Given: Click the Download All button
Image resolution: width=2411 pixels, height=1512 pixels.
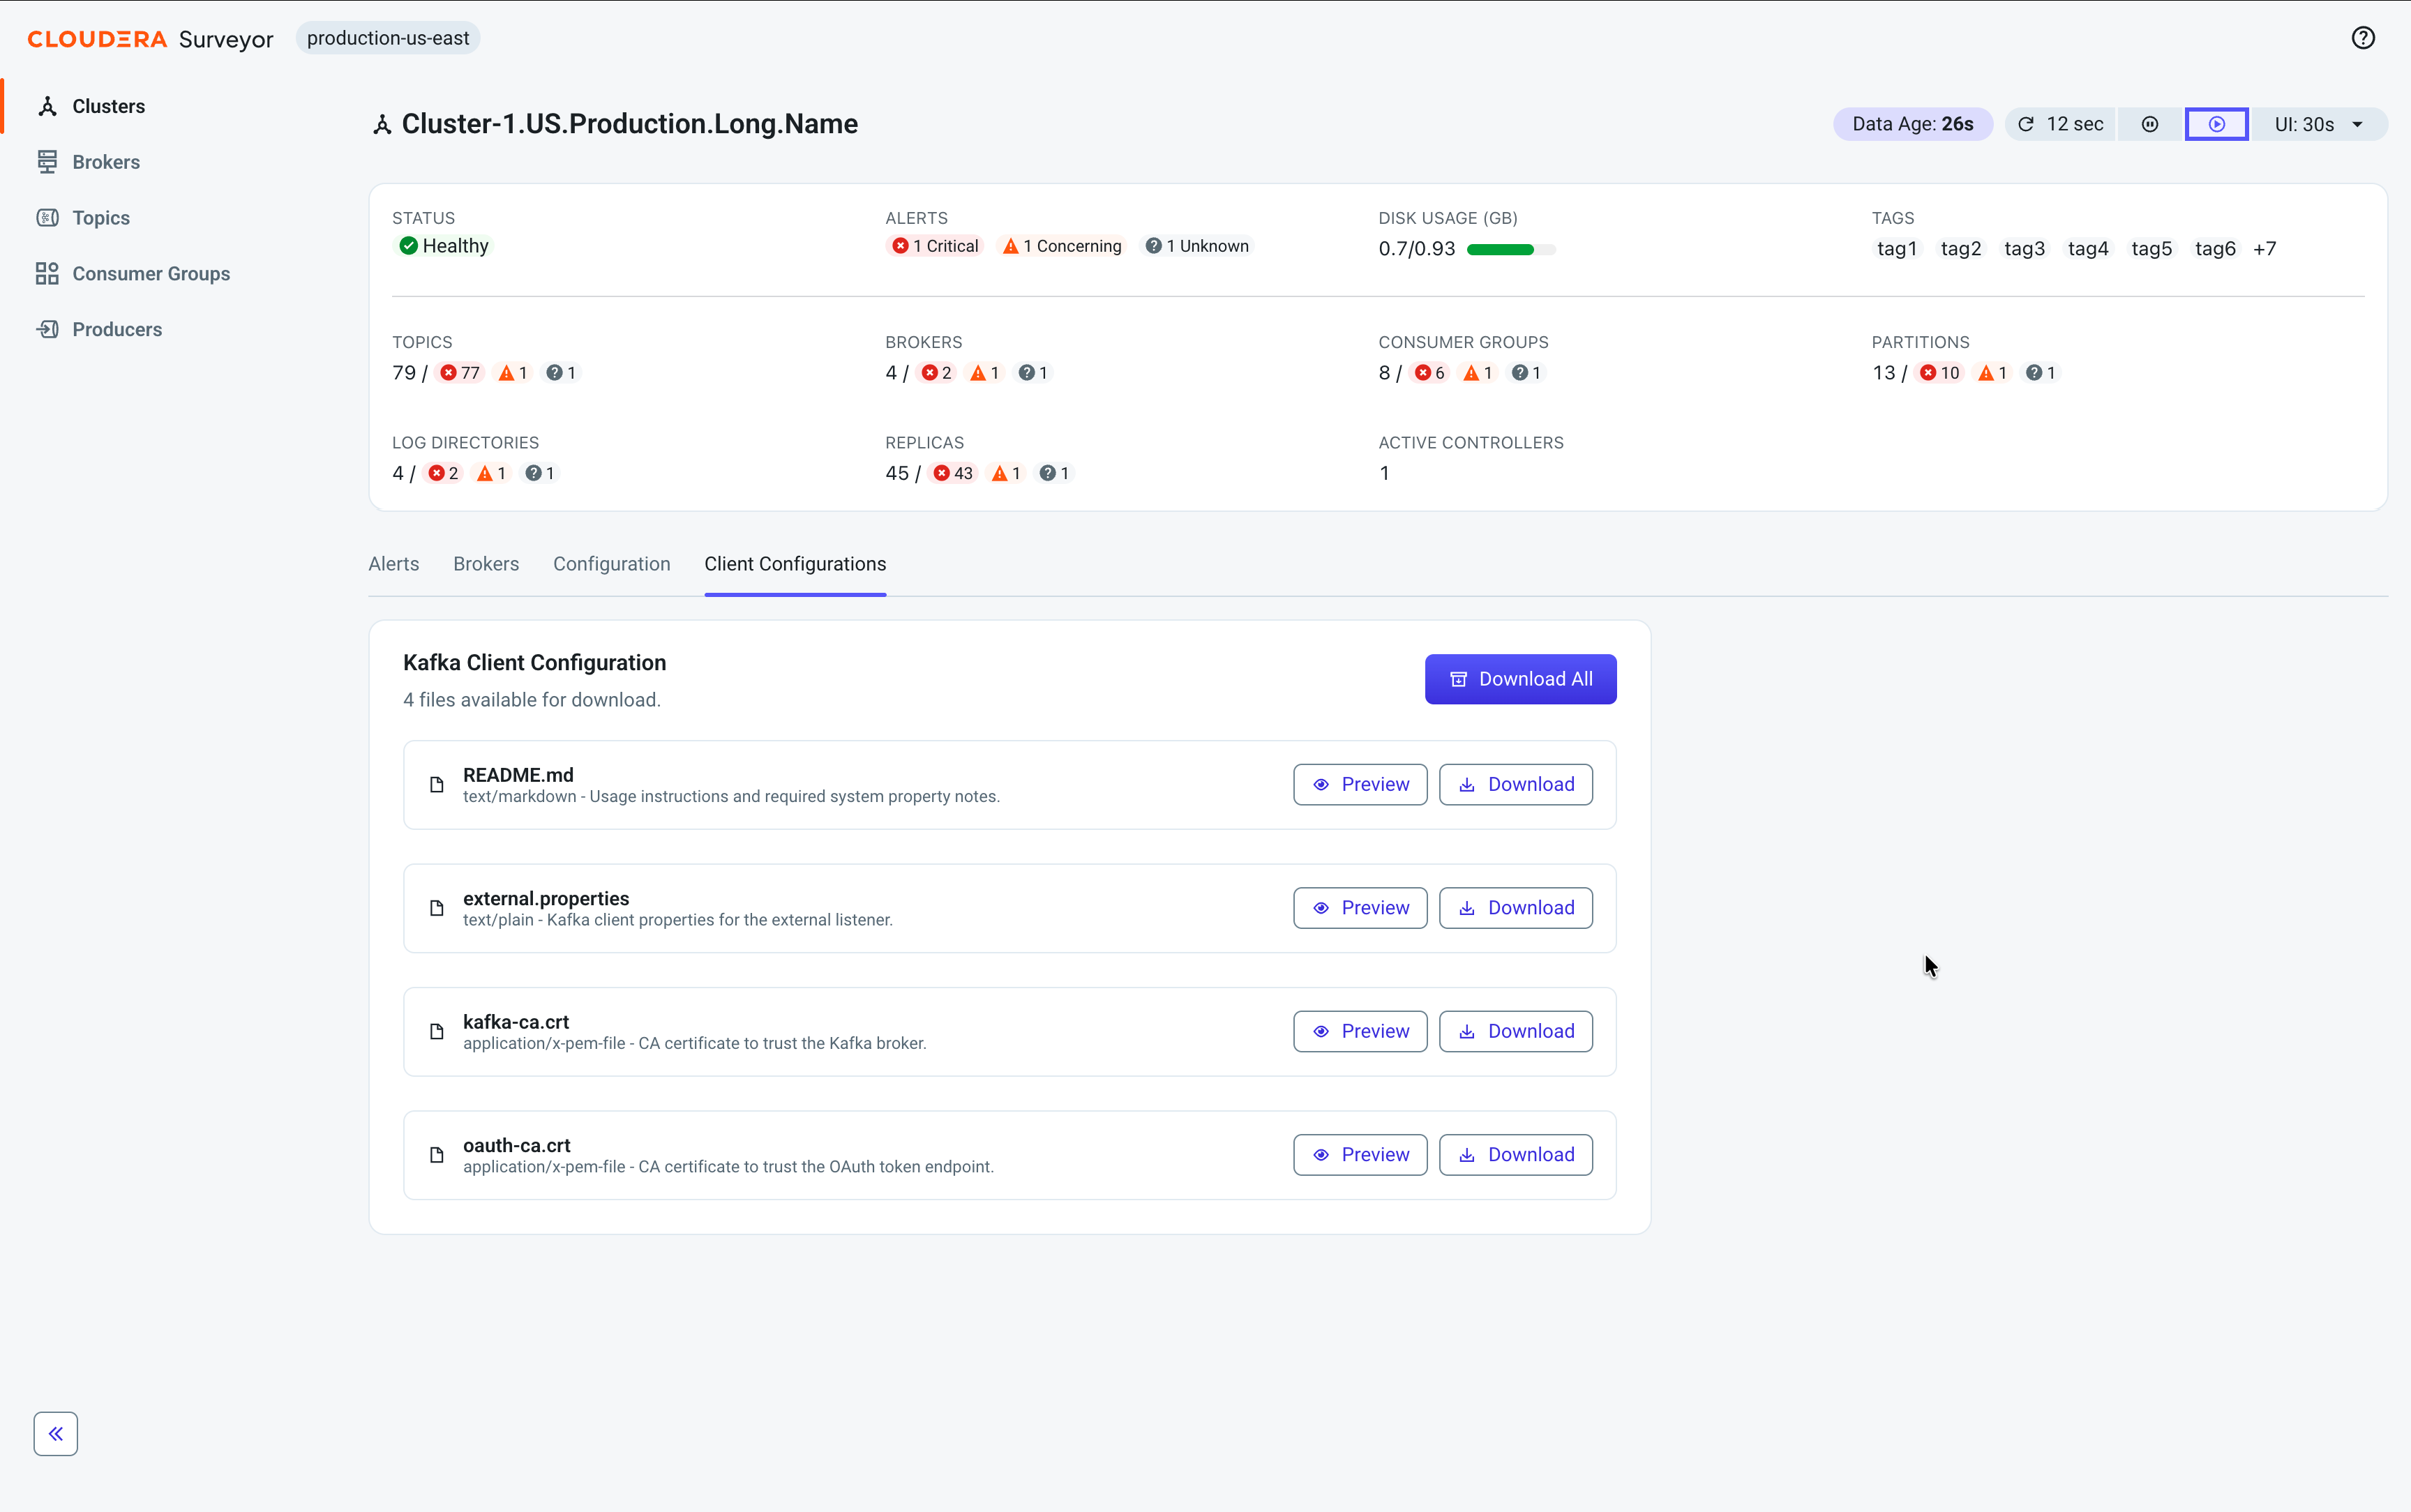Looking at the screenshot, I should [x=1520, y=679].
